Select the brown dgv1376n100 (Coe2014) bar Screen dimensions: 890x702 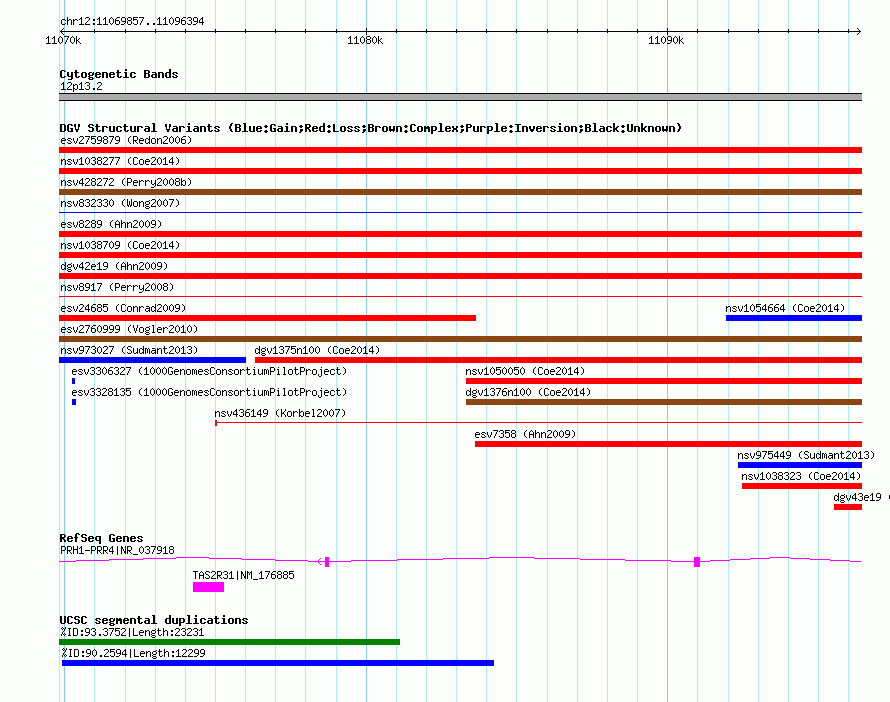[x=663, y=402]
